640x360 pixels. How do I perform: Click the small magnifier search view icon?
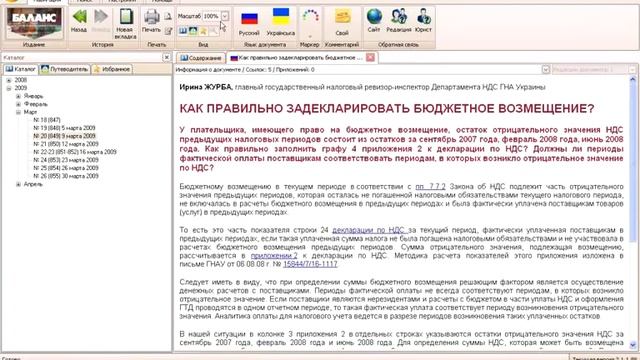(x=213, y=31)
